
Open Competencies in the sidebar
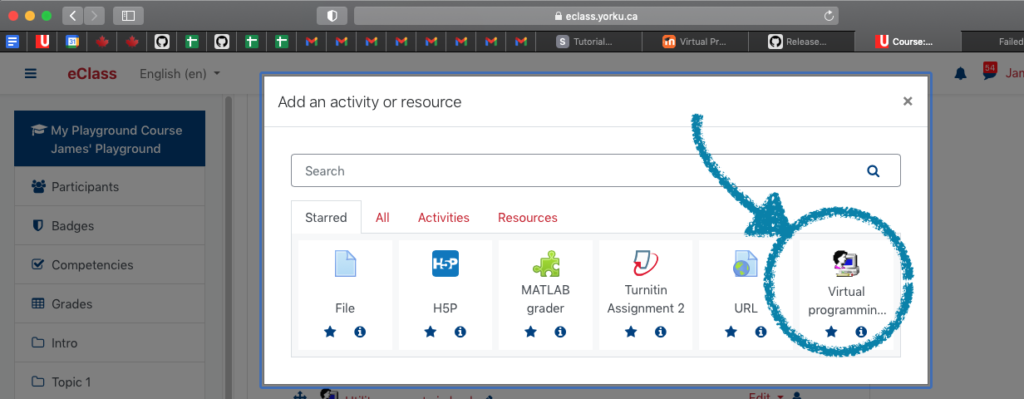point(110,265)
